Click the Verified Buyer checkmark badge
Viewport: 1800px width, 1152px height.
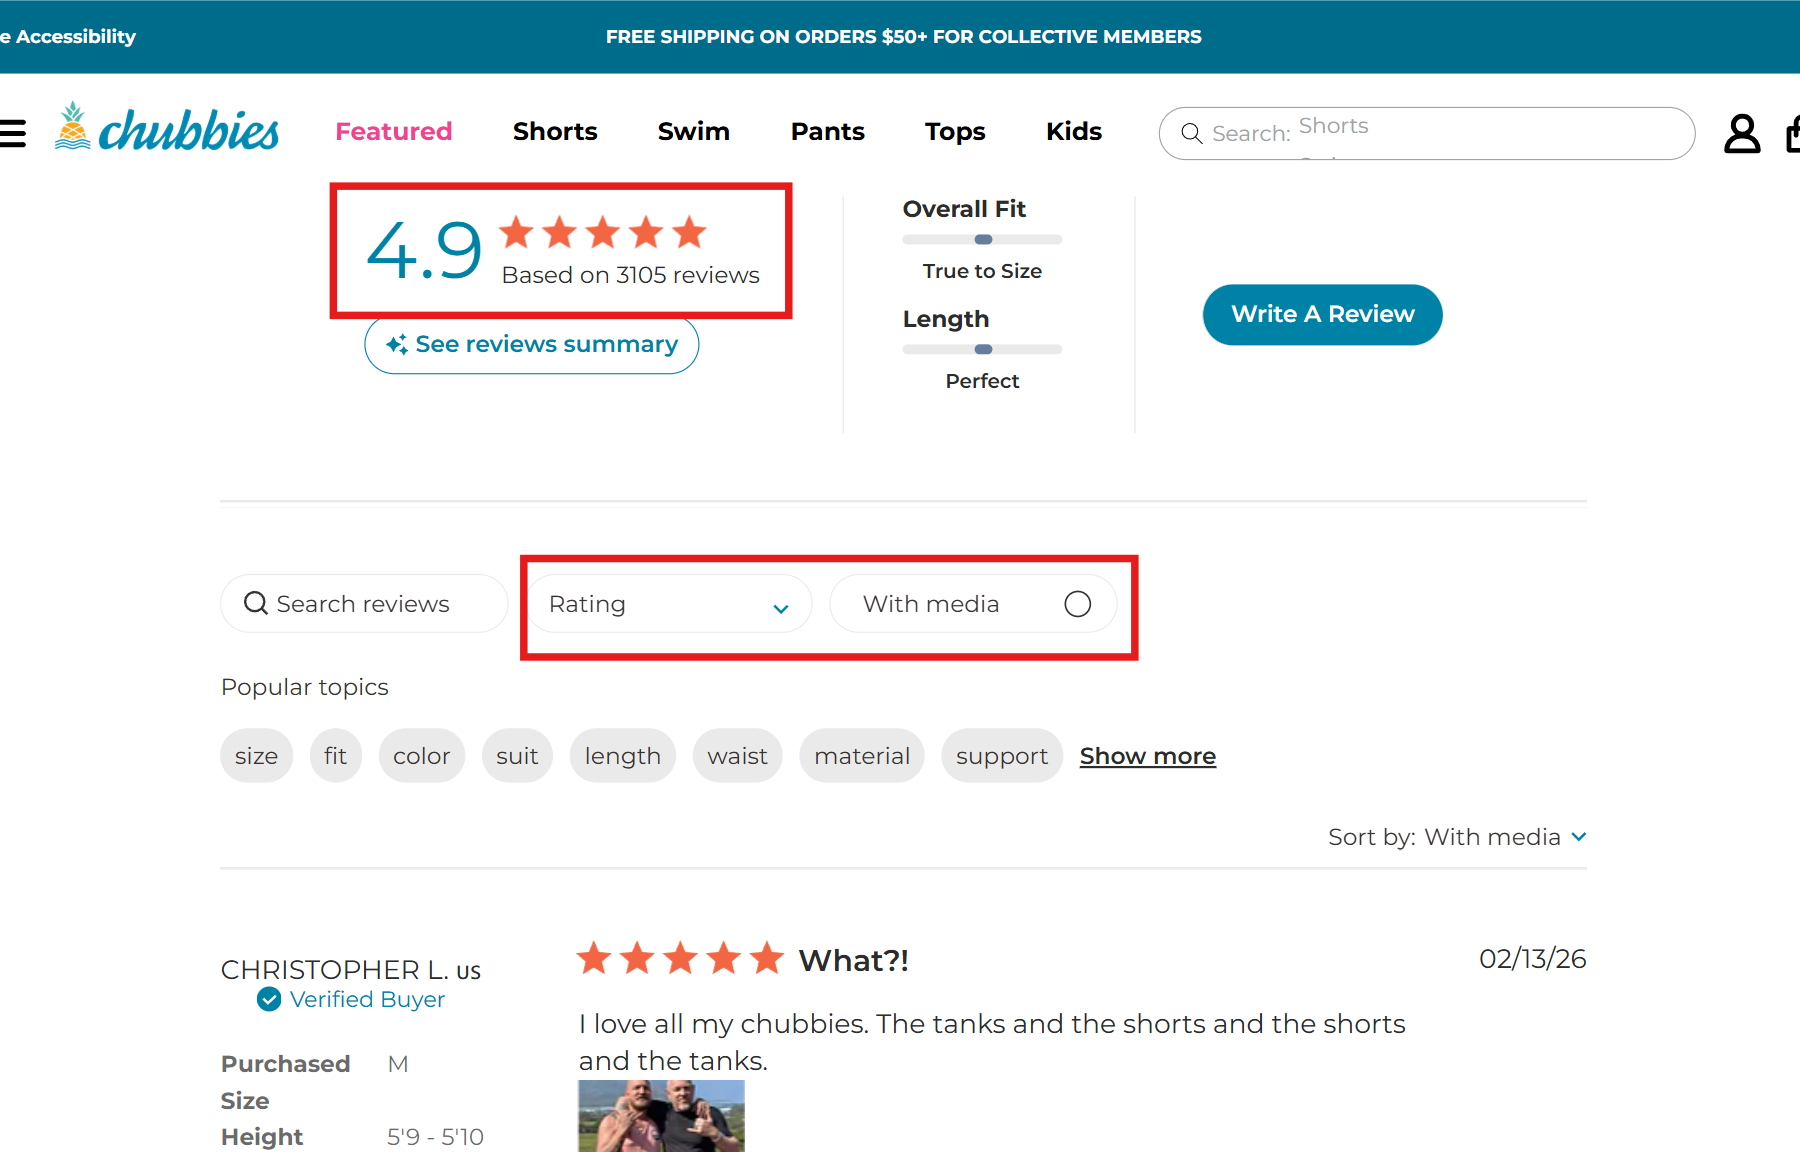[x=269, y=999]
